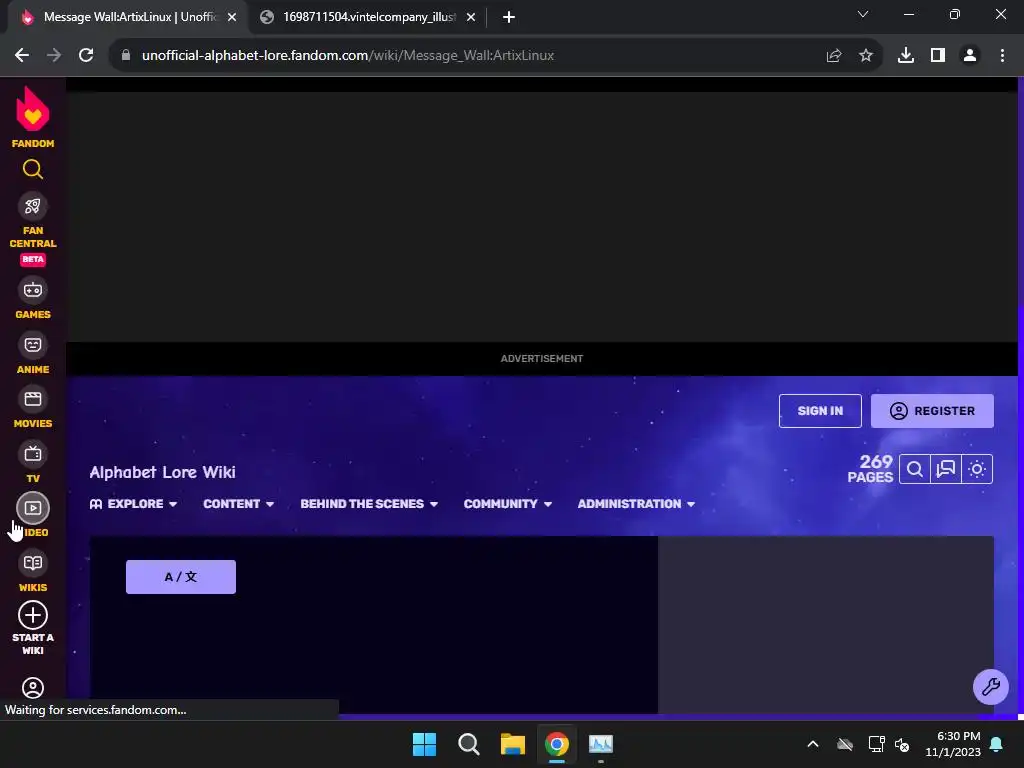The width and height of the screenshot is (1024, 768).
Task: Open the wiki Discuss speech-bubble icon
Action: point(946,469)
